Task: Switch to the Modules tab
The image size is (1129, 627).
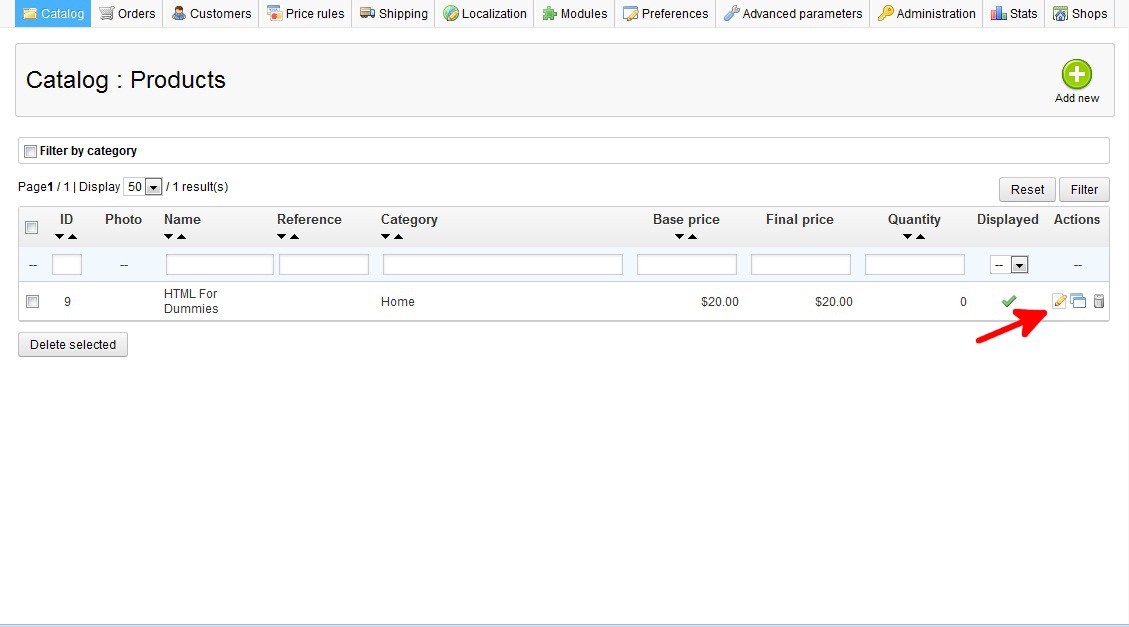Action: (575, 14)
